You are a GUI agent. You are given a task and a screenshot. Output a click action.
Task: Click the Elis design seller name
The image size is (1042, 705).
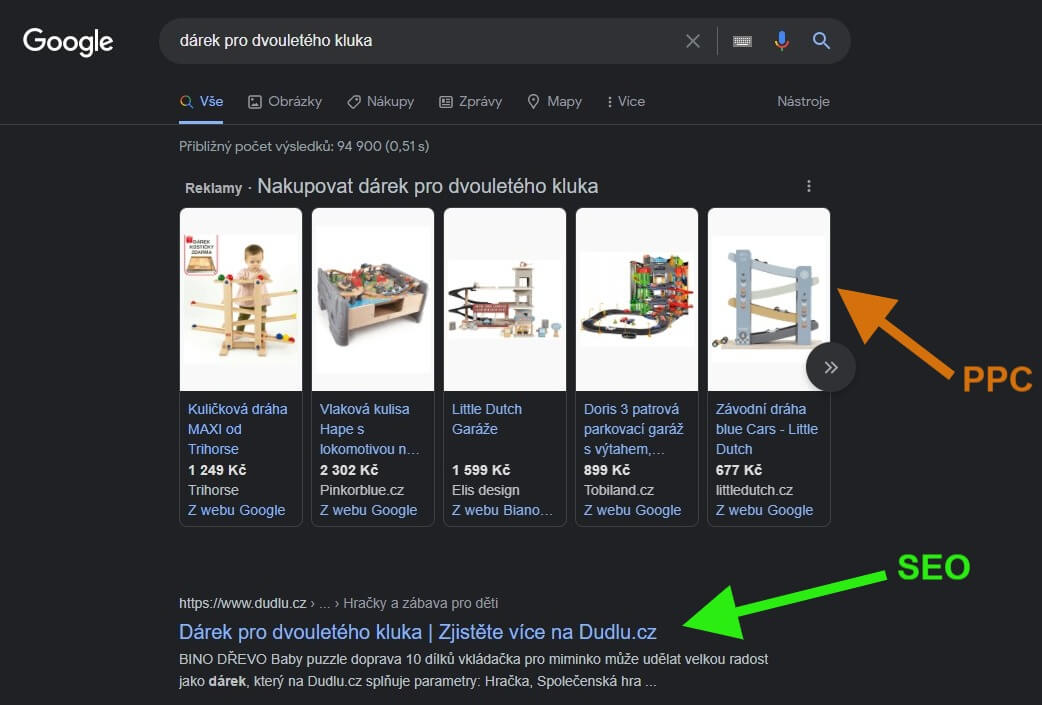(486, 490)
